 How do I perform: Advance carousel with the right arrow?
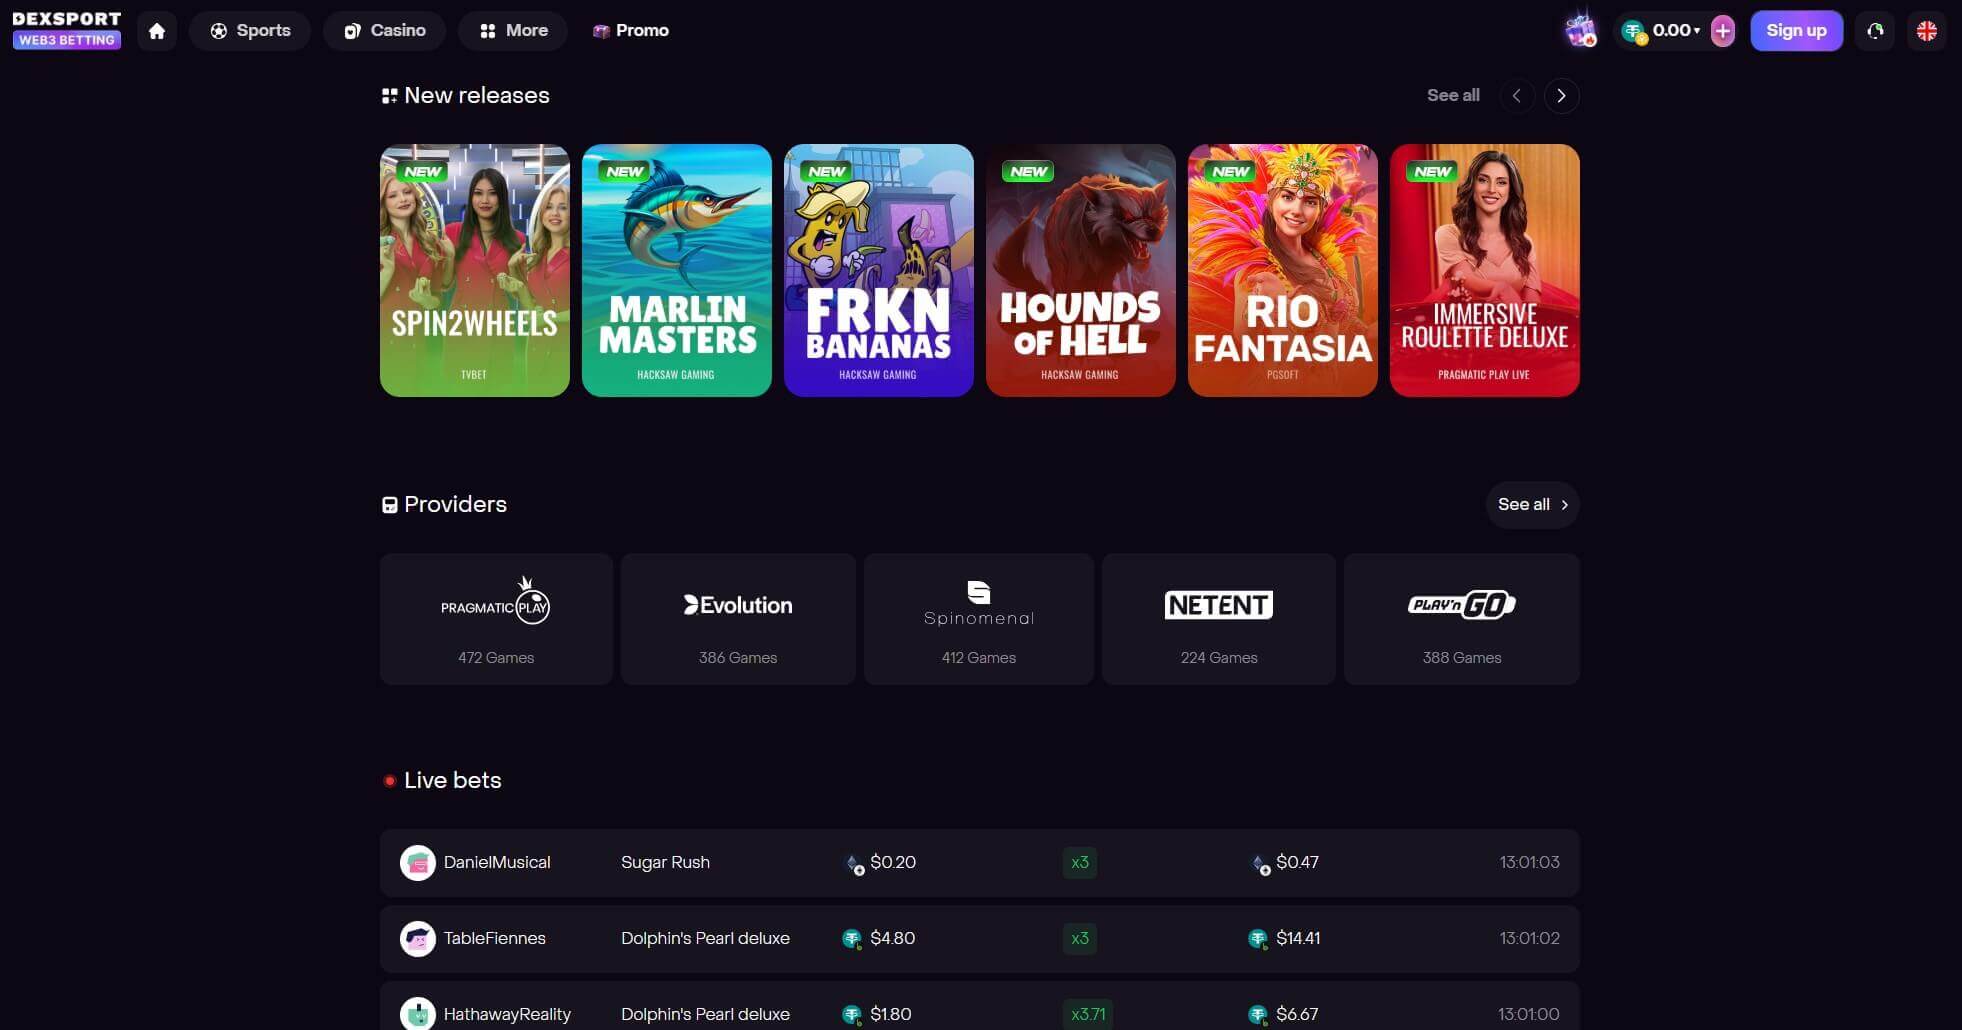(x=1562, y=95)
